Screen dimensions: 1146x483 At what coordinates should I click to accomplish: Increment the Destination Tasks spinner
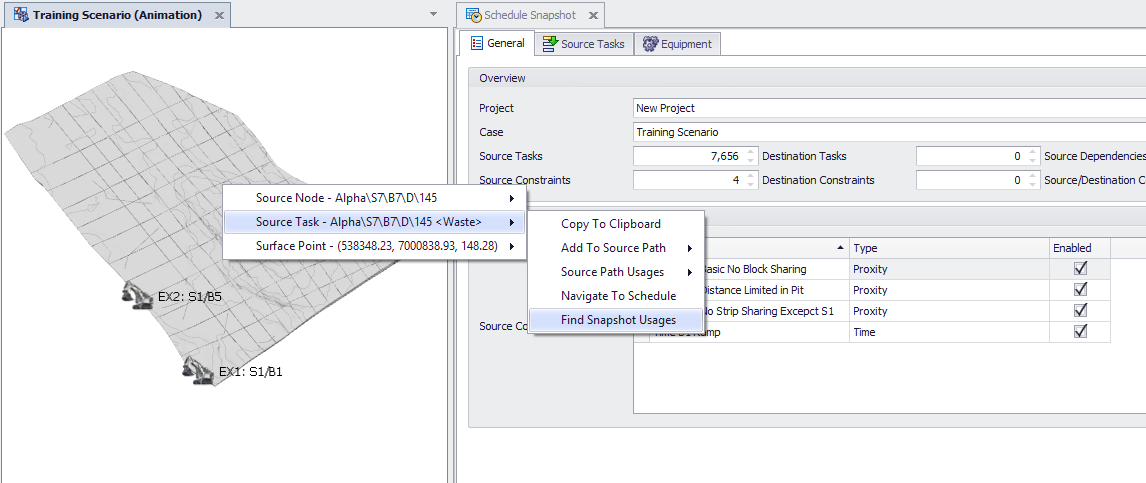pos(1032,152)
